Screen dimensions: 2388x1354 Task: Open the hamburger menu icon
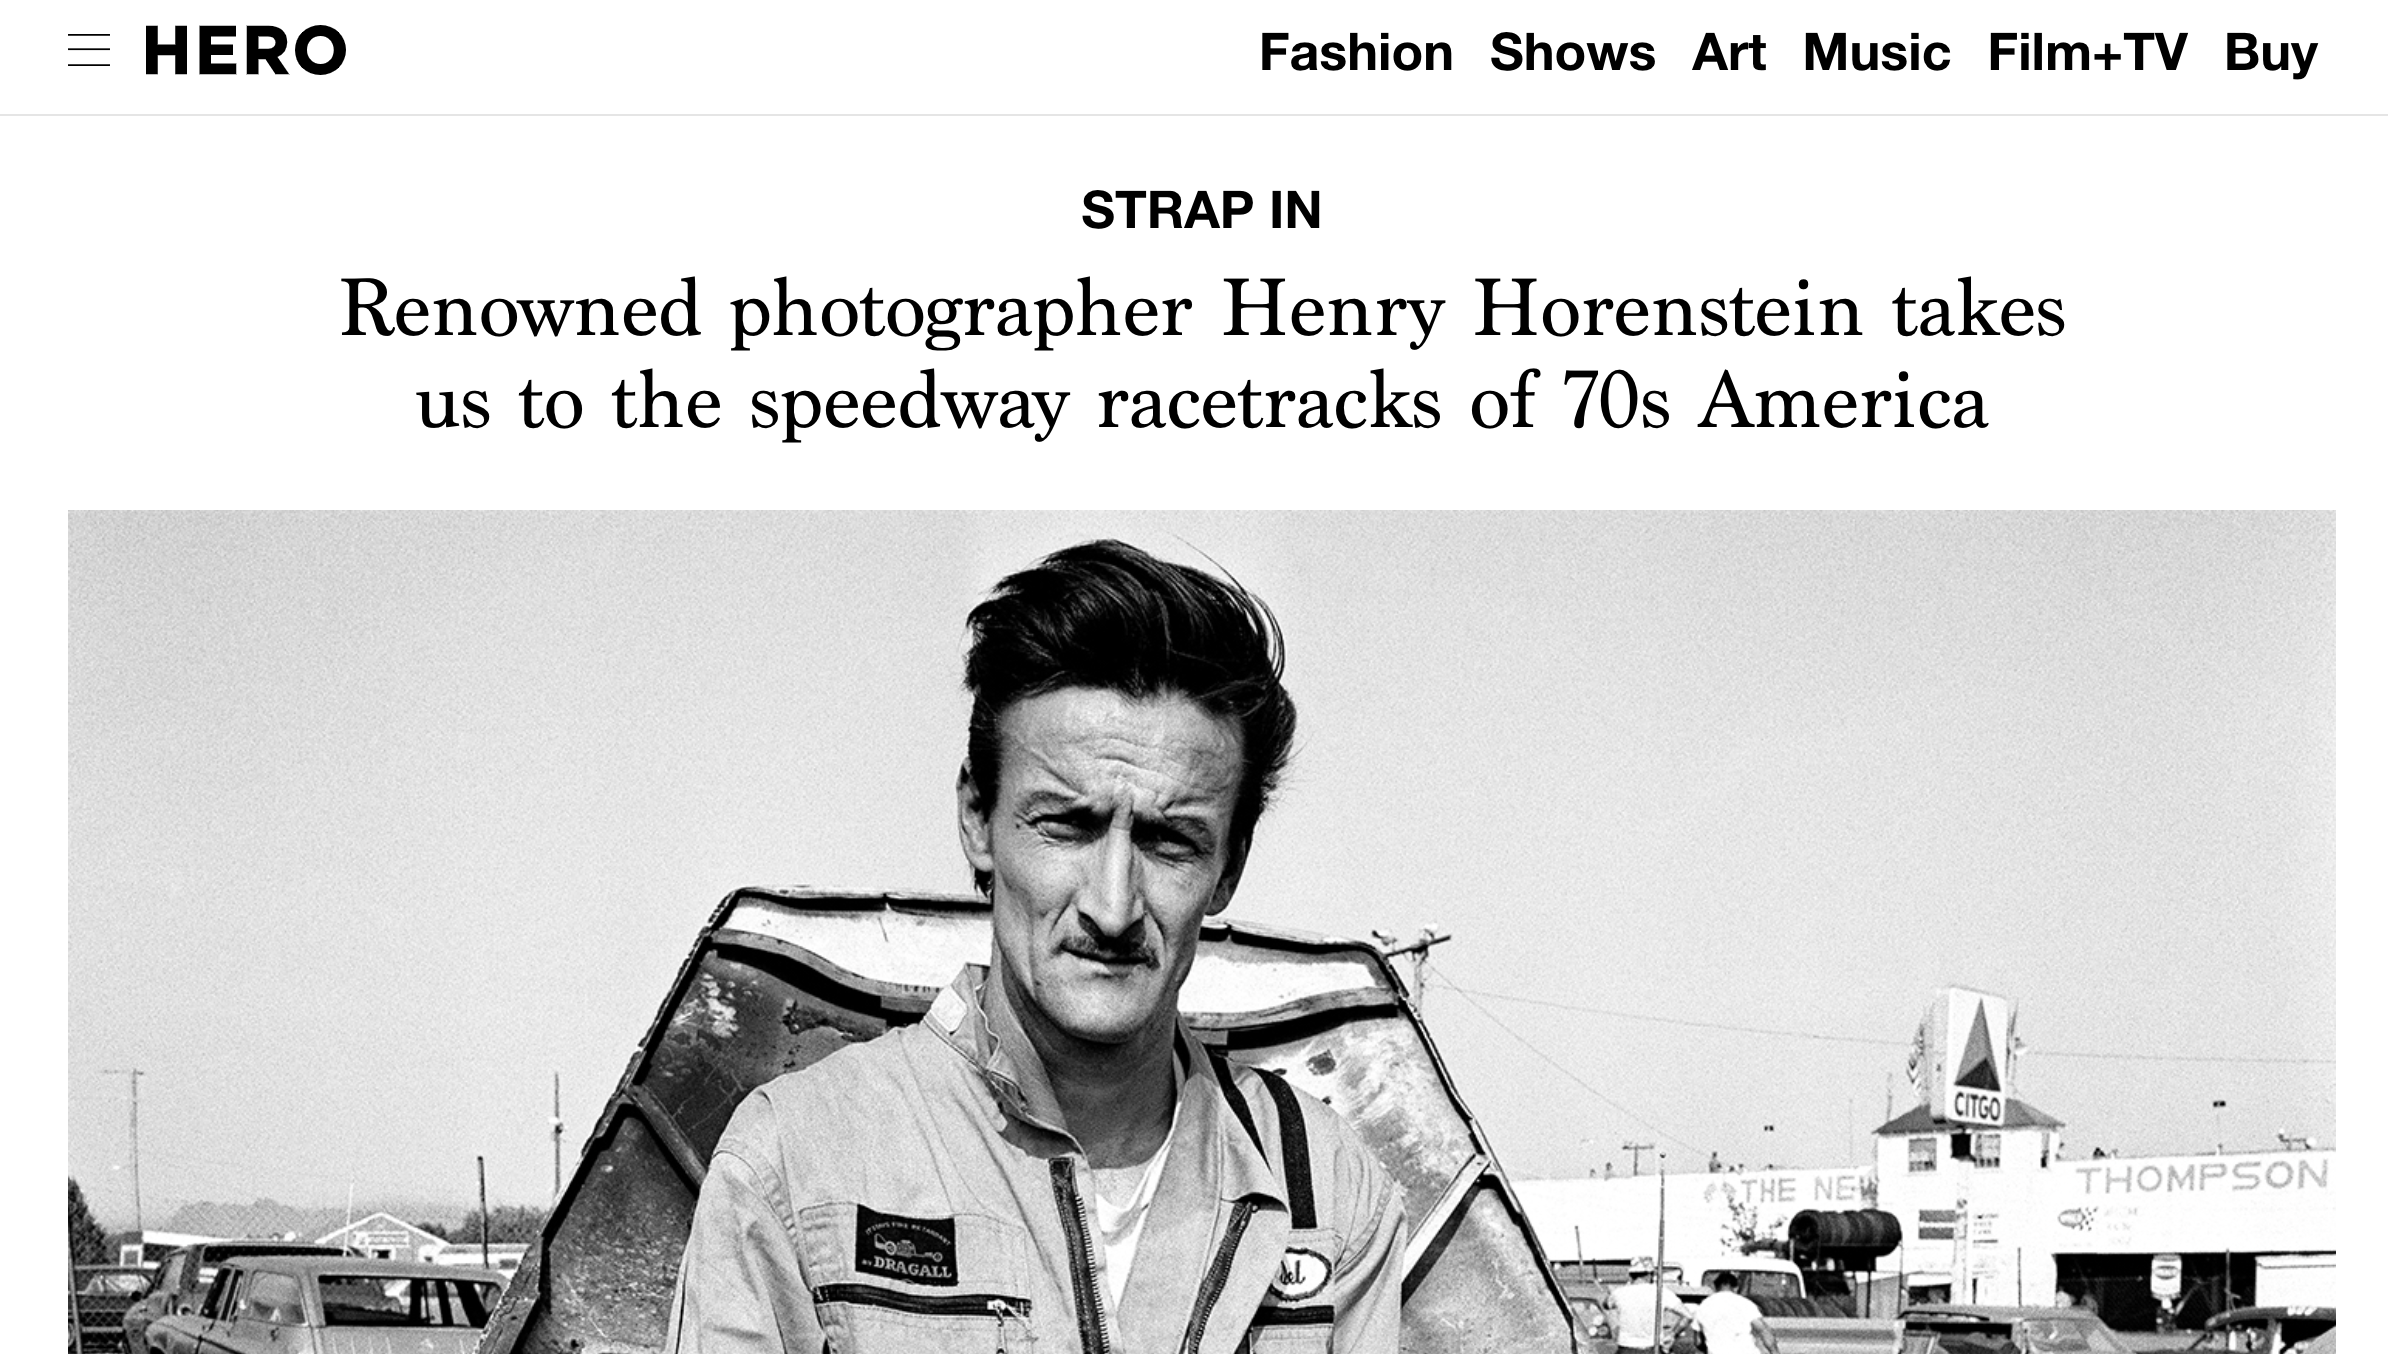click(x=89, y=51)
